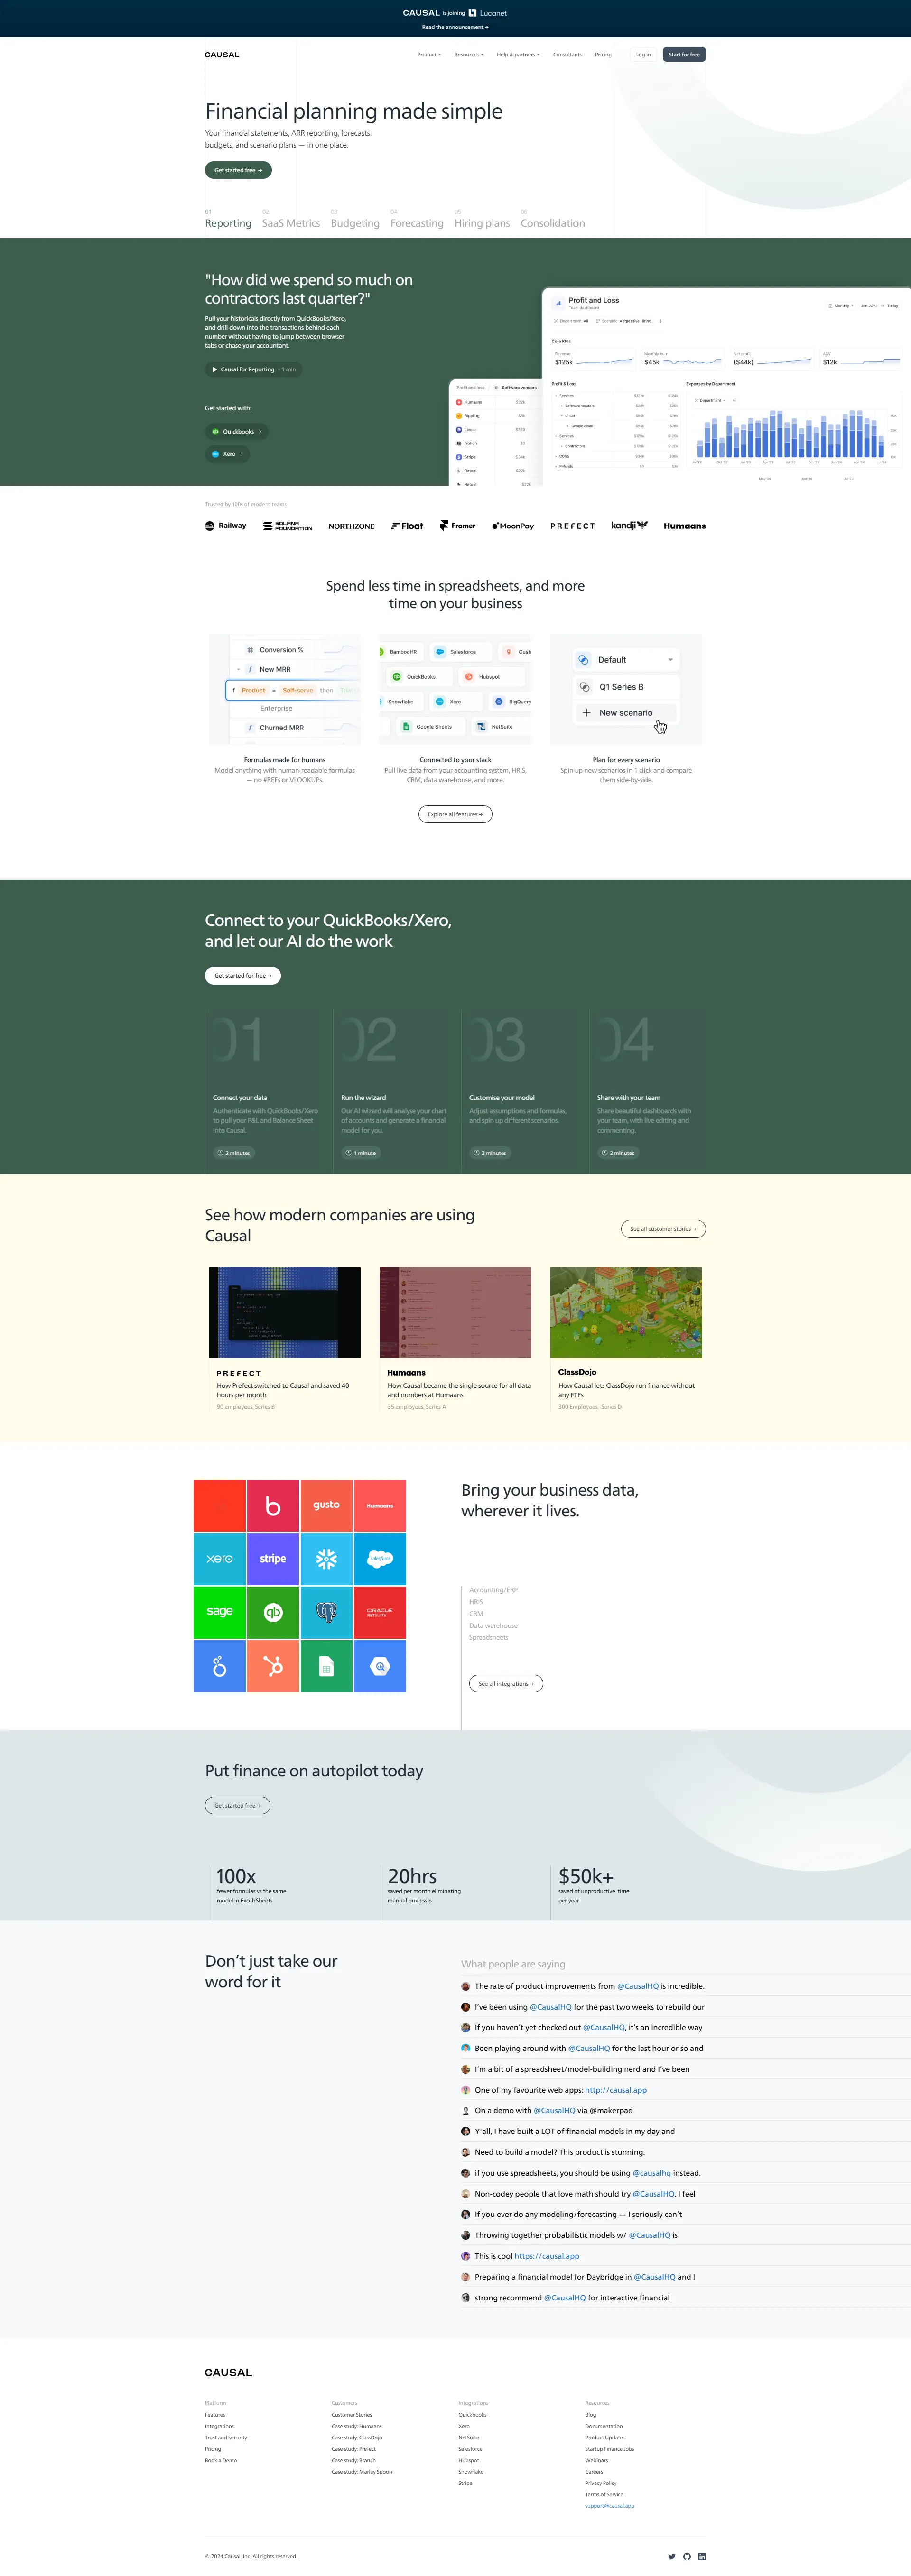Open the GitHub icon in the footer

[687, 2556]
